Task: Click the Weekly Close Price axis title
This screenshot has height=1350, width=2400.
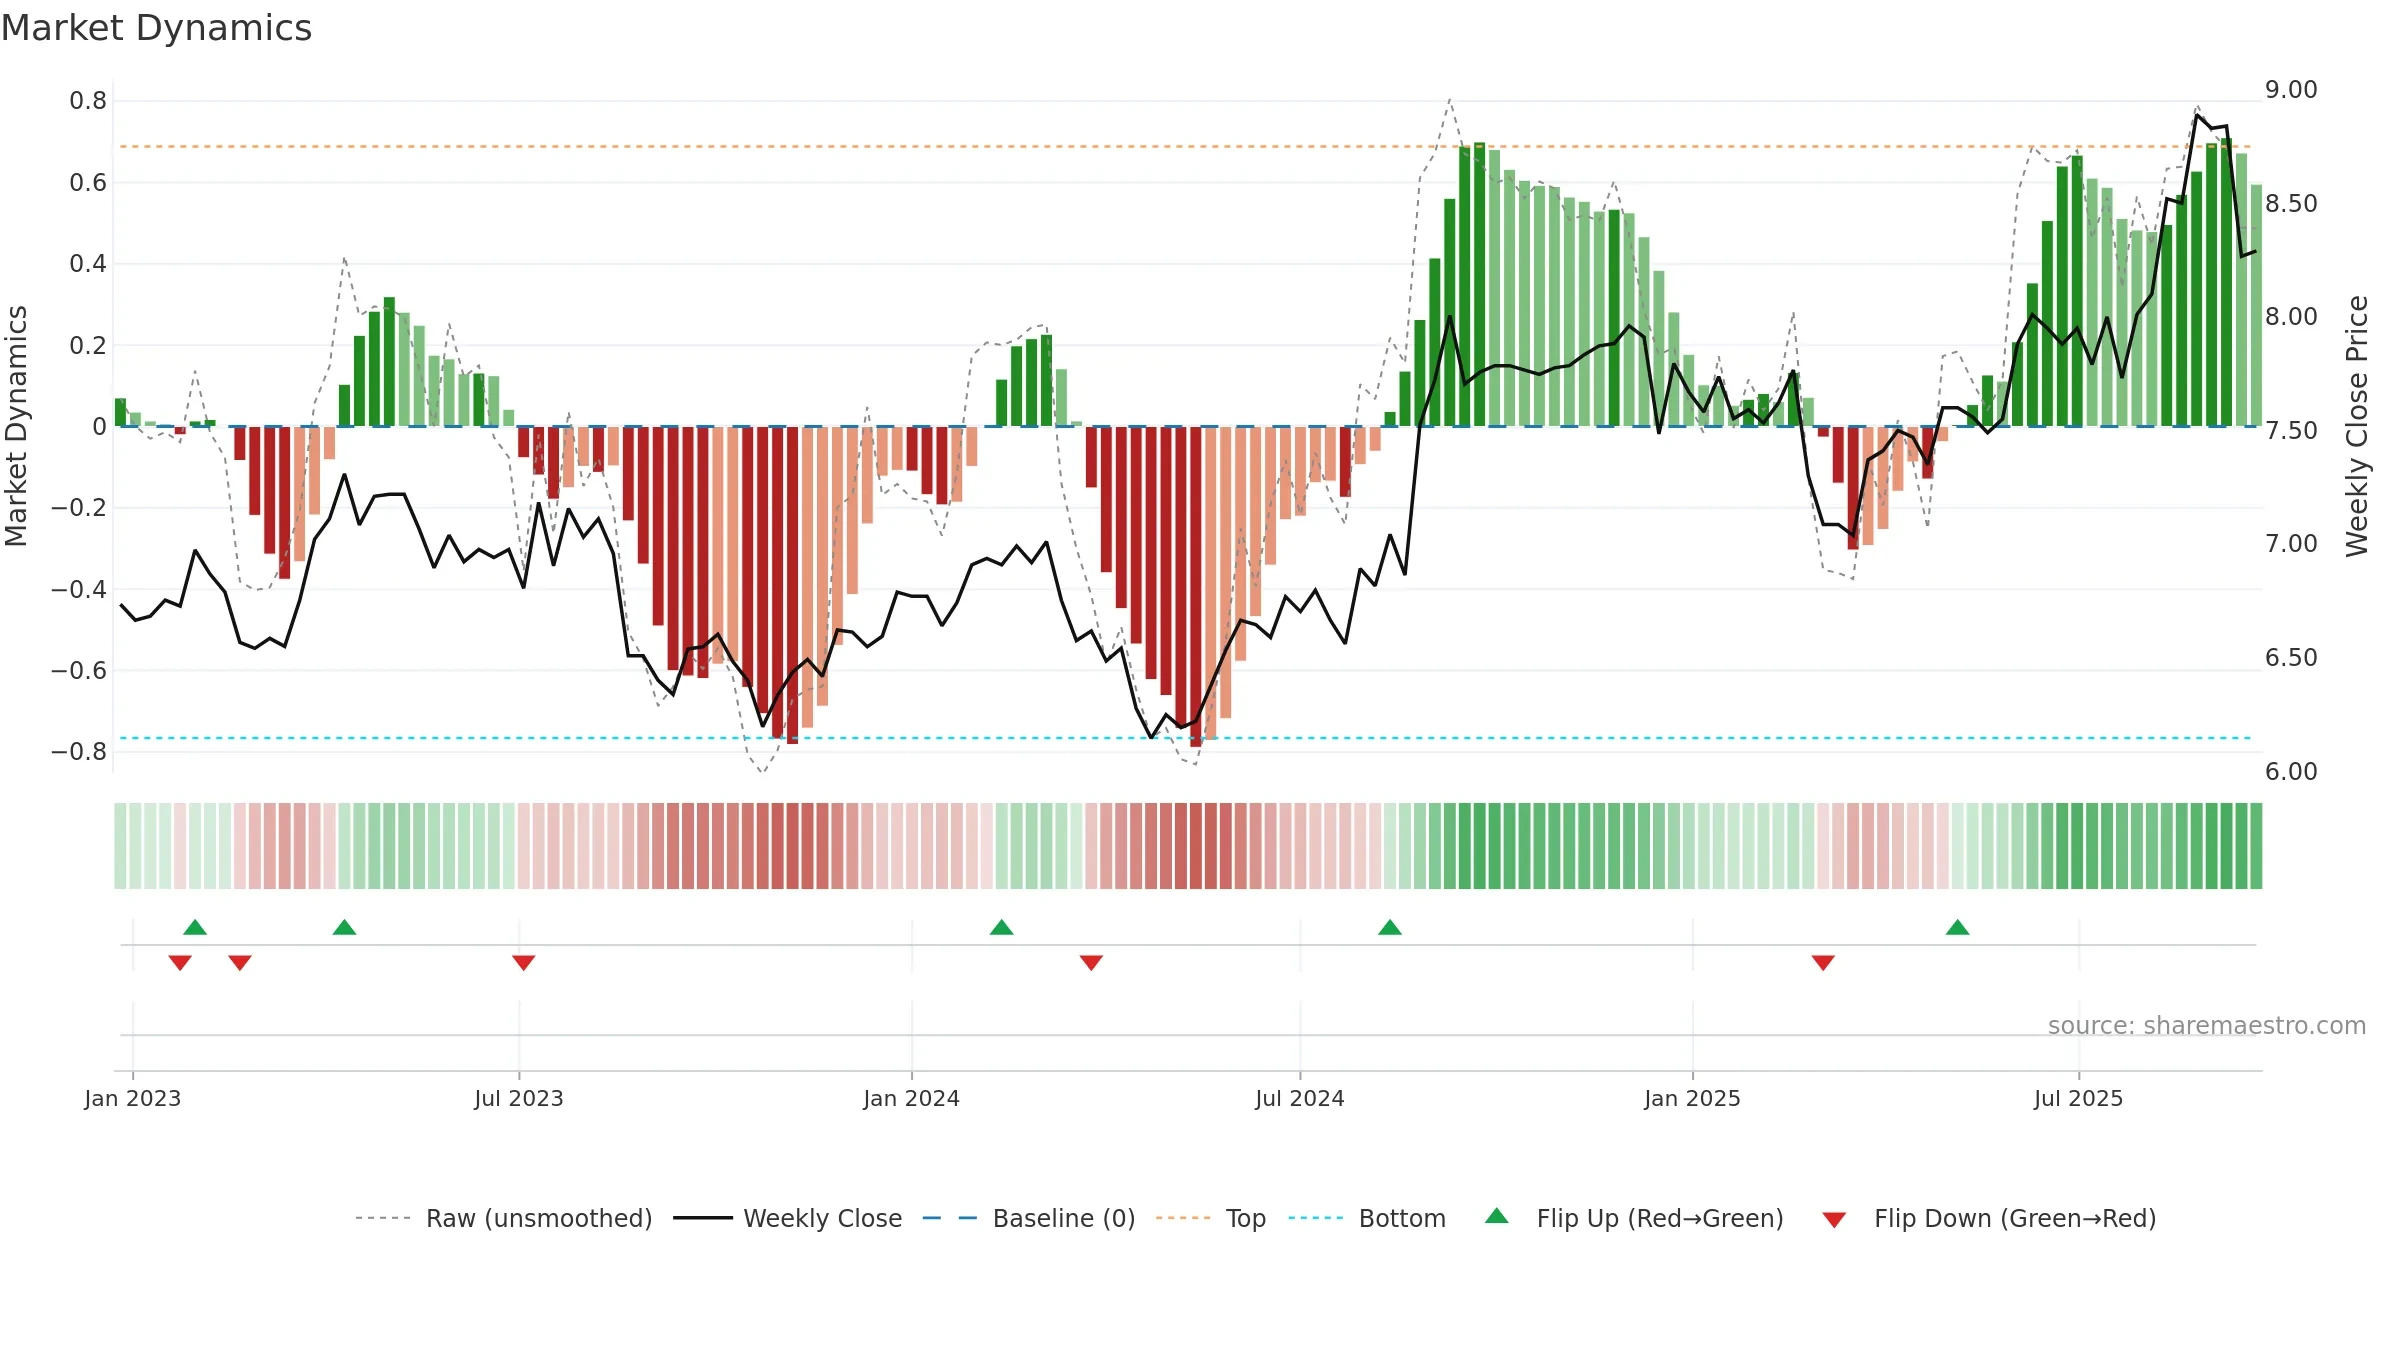Action: pos(2357,426)
